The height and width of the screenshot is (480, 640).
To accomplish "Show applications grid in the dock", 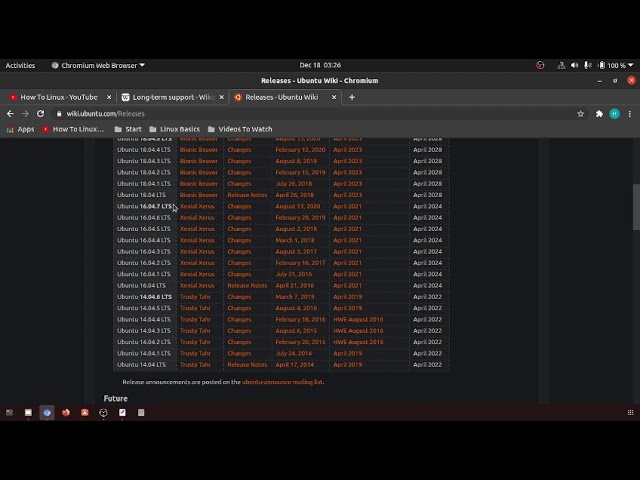I will [x=630, y=413].
